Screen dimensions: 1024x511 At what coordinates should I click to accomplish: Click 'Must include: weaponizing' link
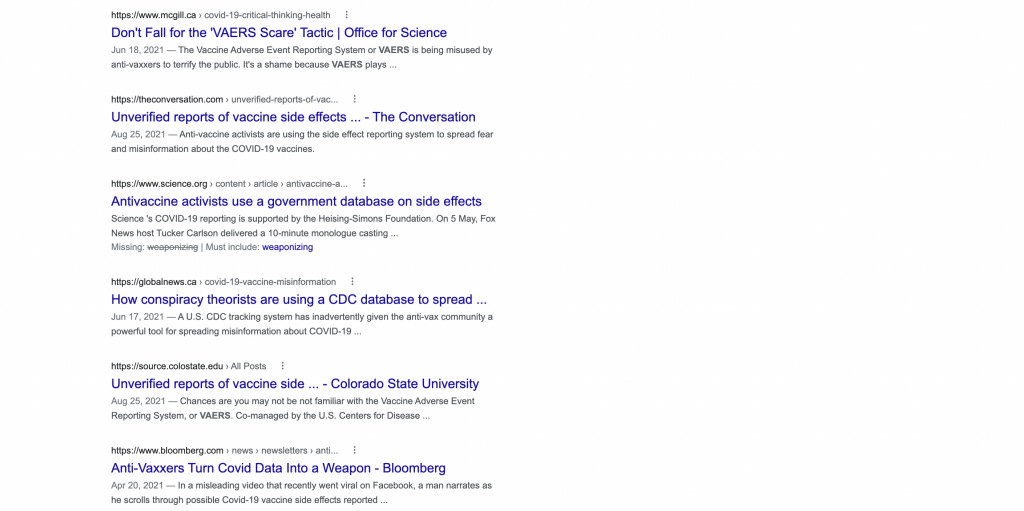pos(287,247)
